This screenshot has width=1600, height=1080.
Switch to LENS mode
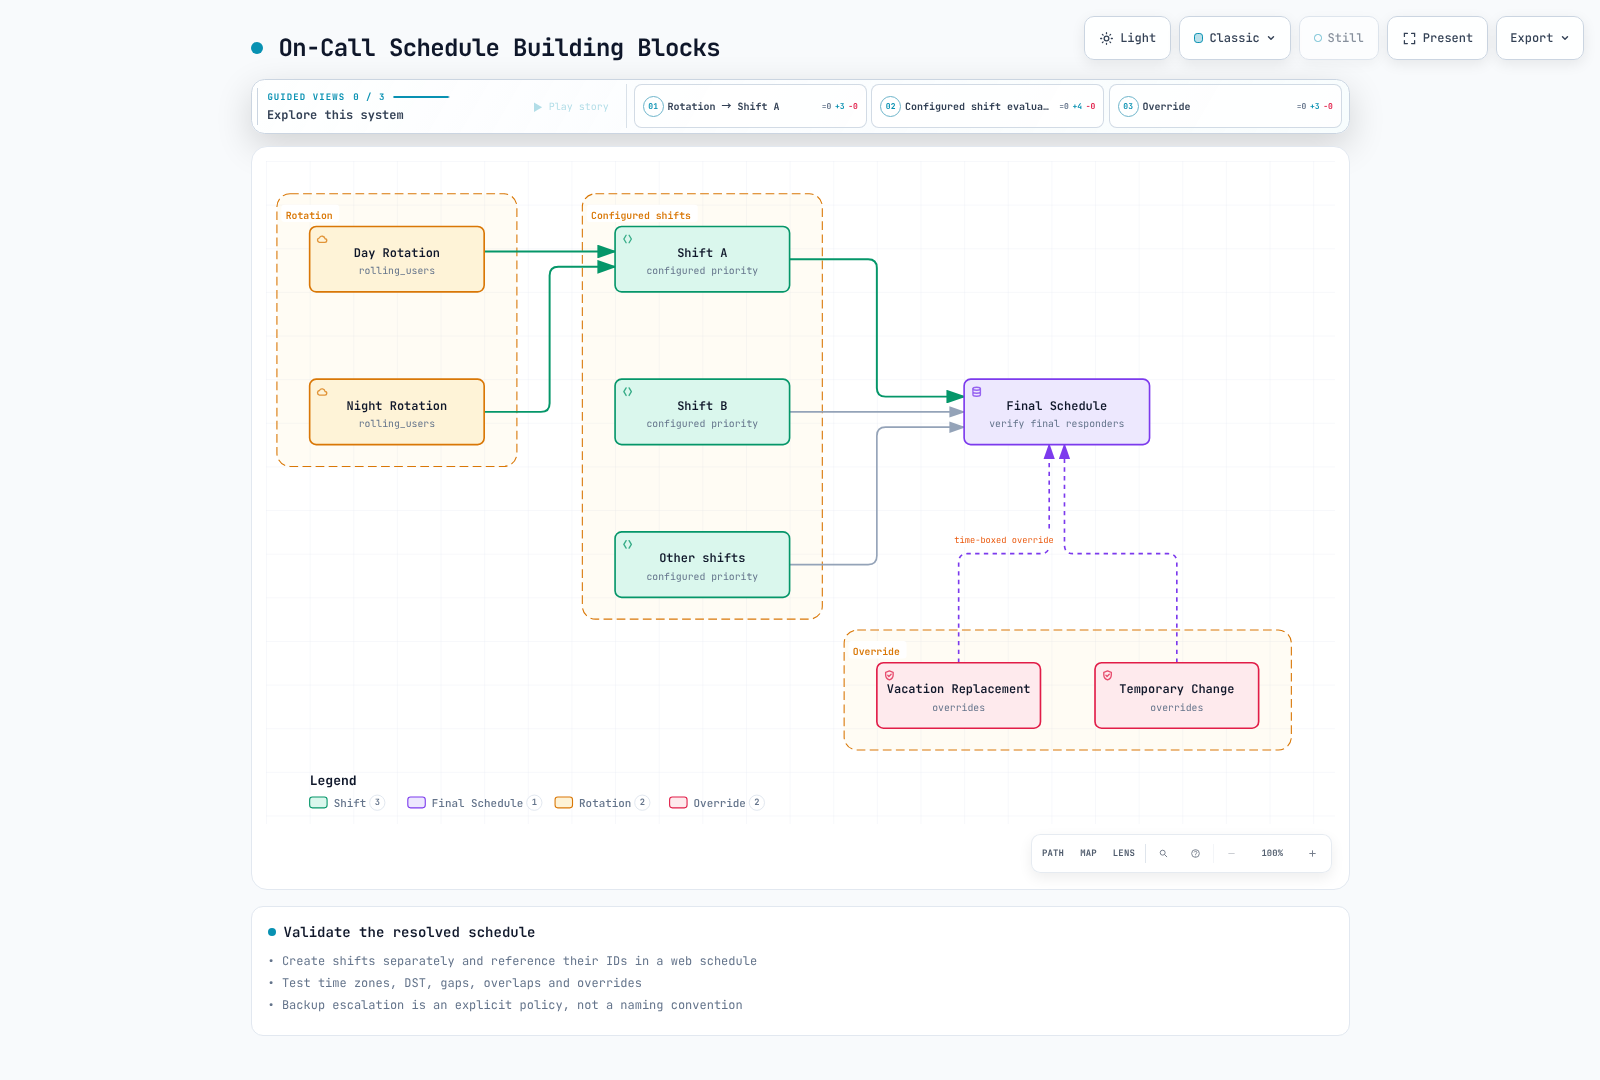(1124, 854)
